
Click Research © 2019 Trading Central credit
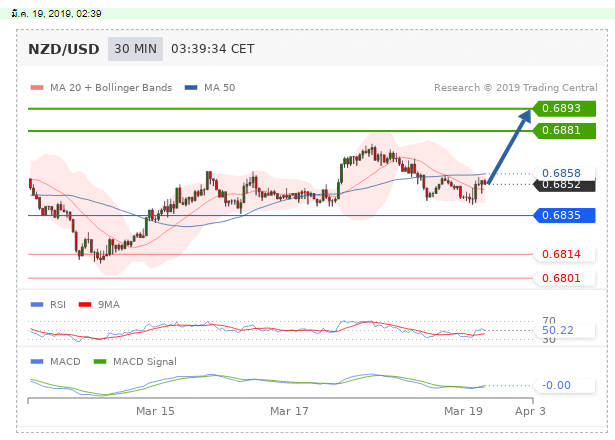[516, 87]
